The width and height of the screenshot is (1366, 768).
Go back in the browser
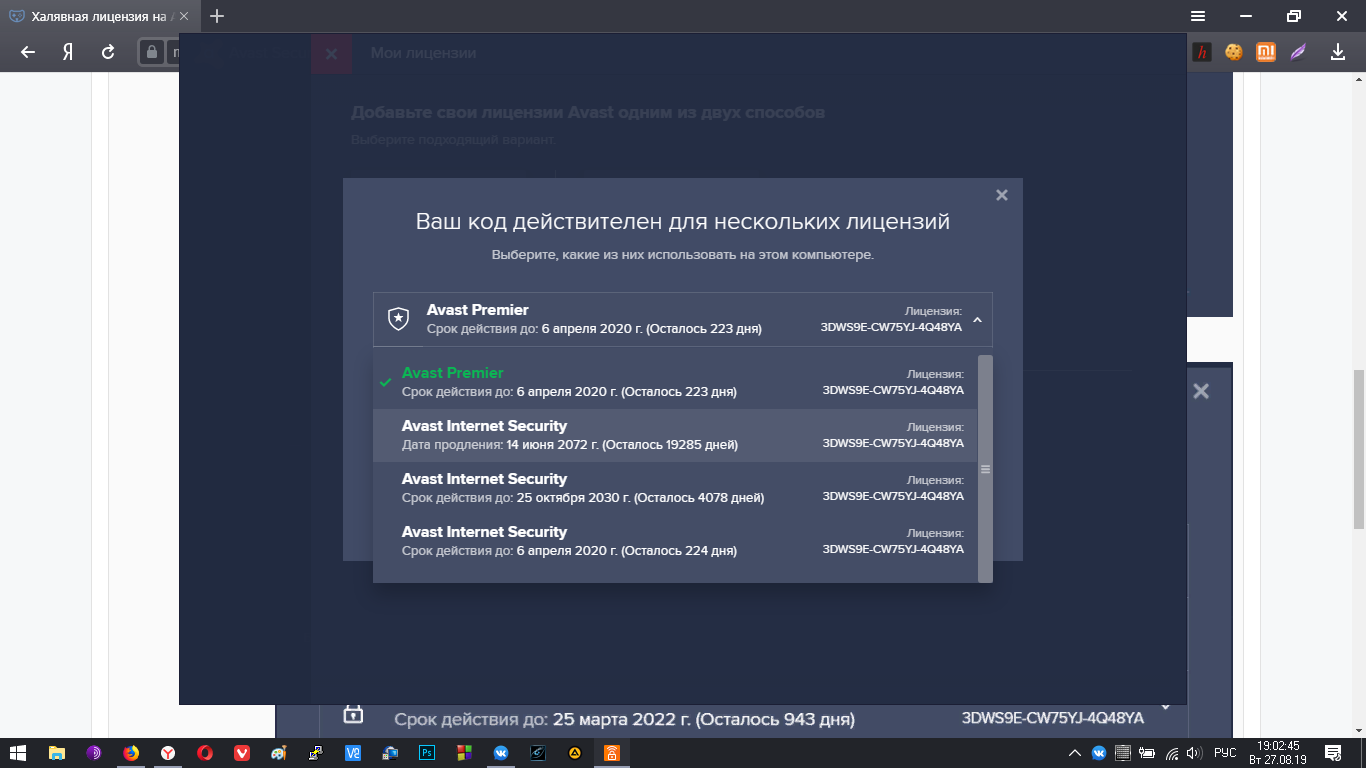(x=28, y=52)
